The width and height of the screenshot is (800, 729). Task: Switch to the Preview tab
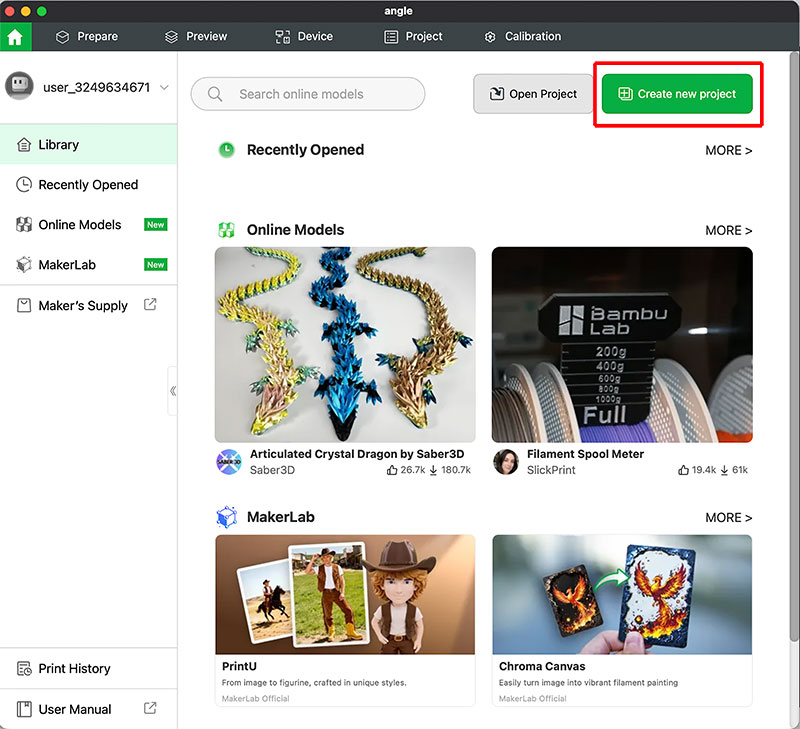point(196,37)
